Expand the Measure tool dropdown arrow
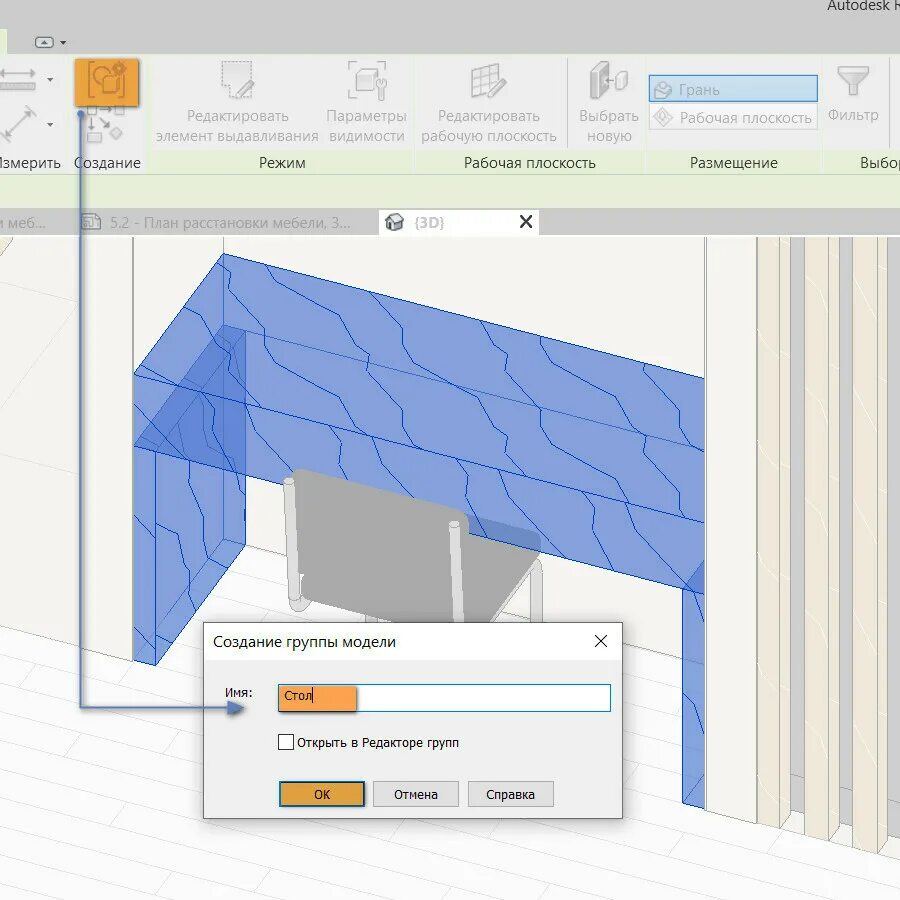The height and width of the screenshot is (900, 900). 51,125
